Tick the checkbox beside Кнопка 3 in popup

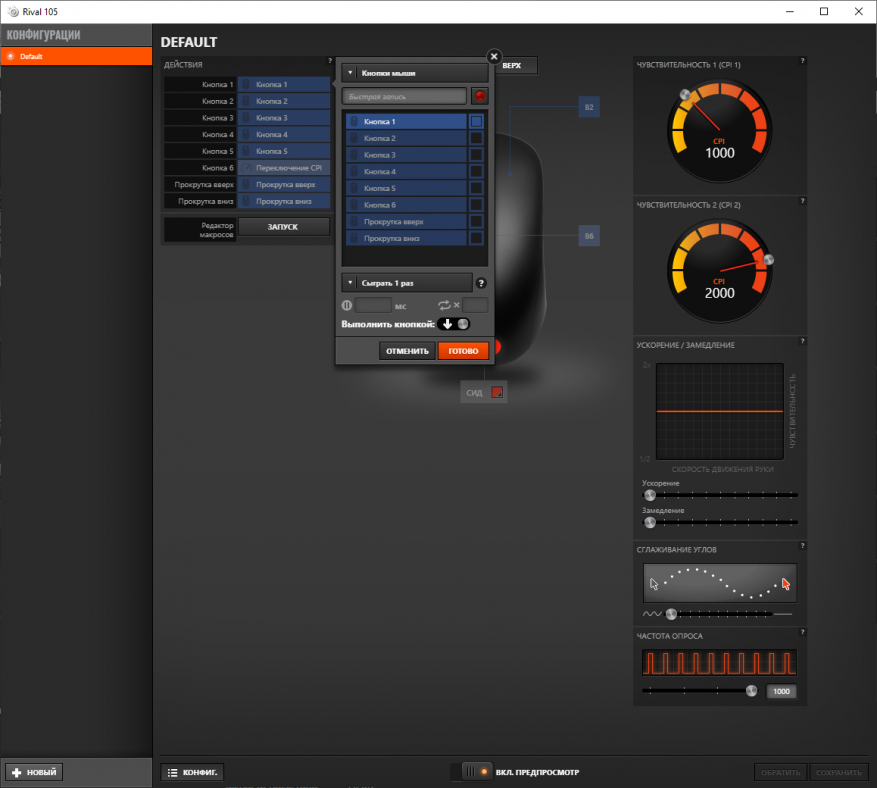coord(476,155)
